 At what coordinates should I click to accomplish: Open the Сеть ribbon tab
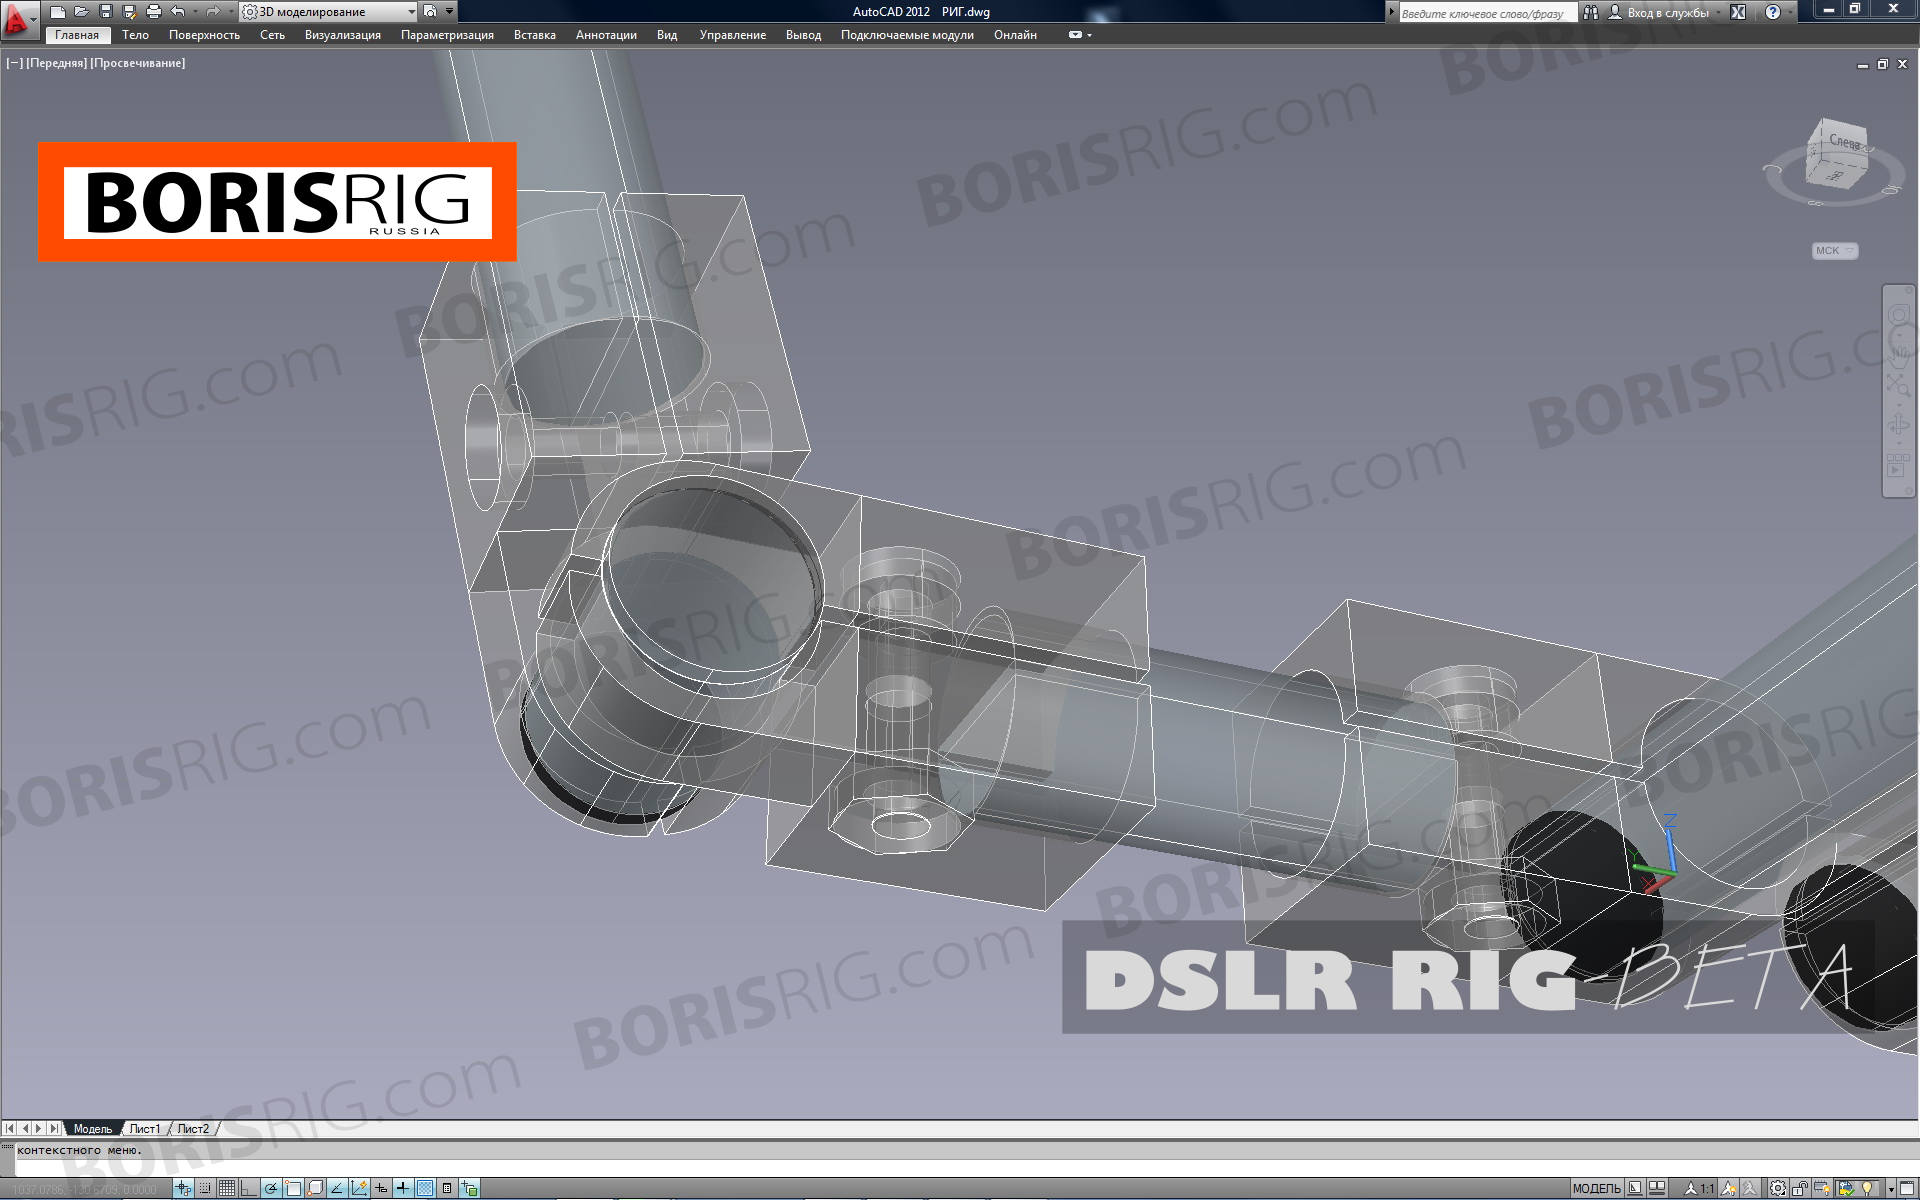coord(272,35)
